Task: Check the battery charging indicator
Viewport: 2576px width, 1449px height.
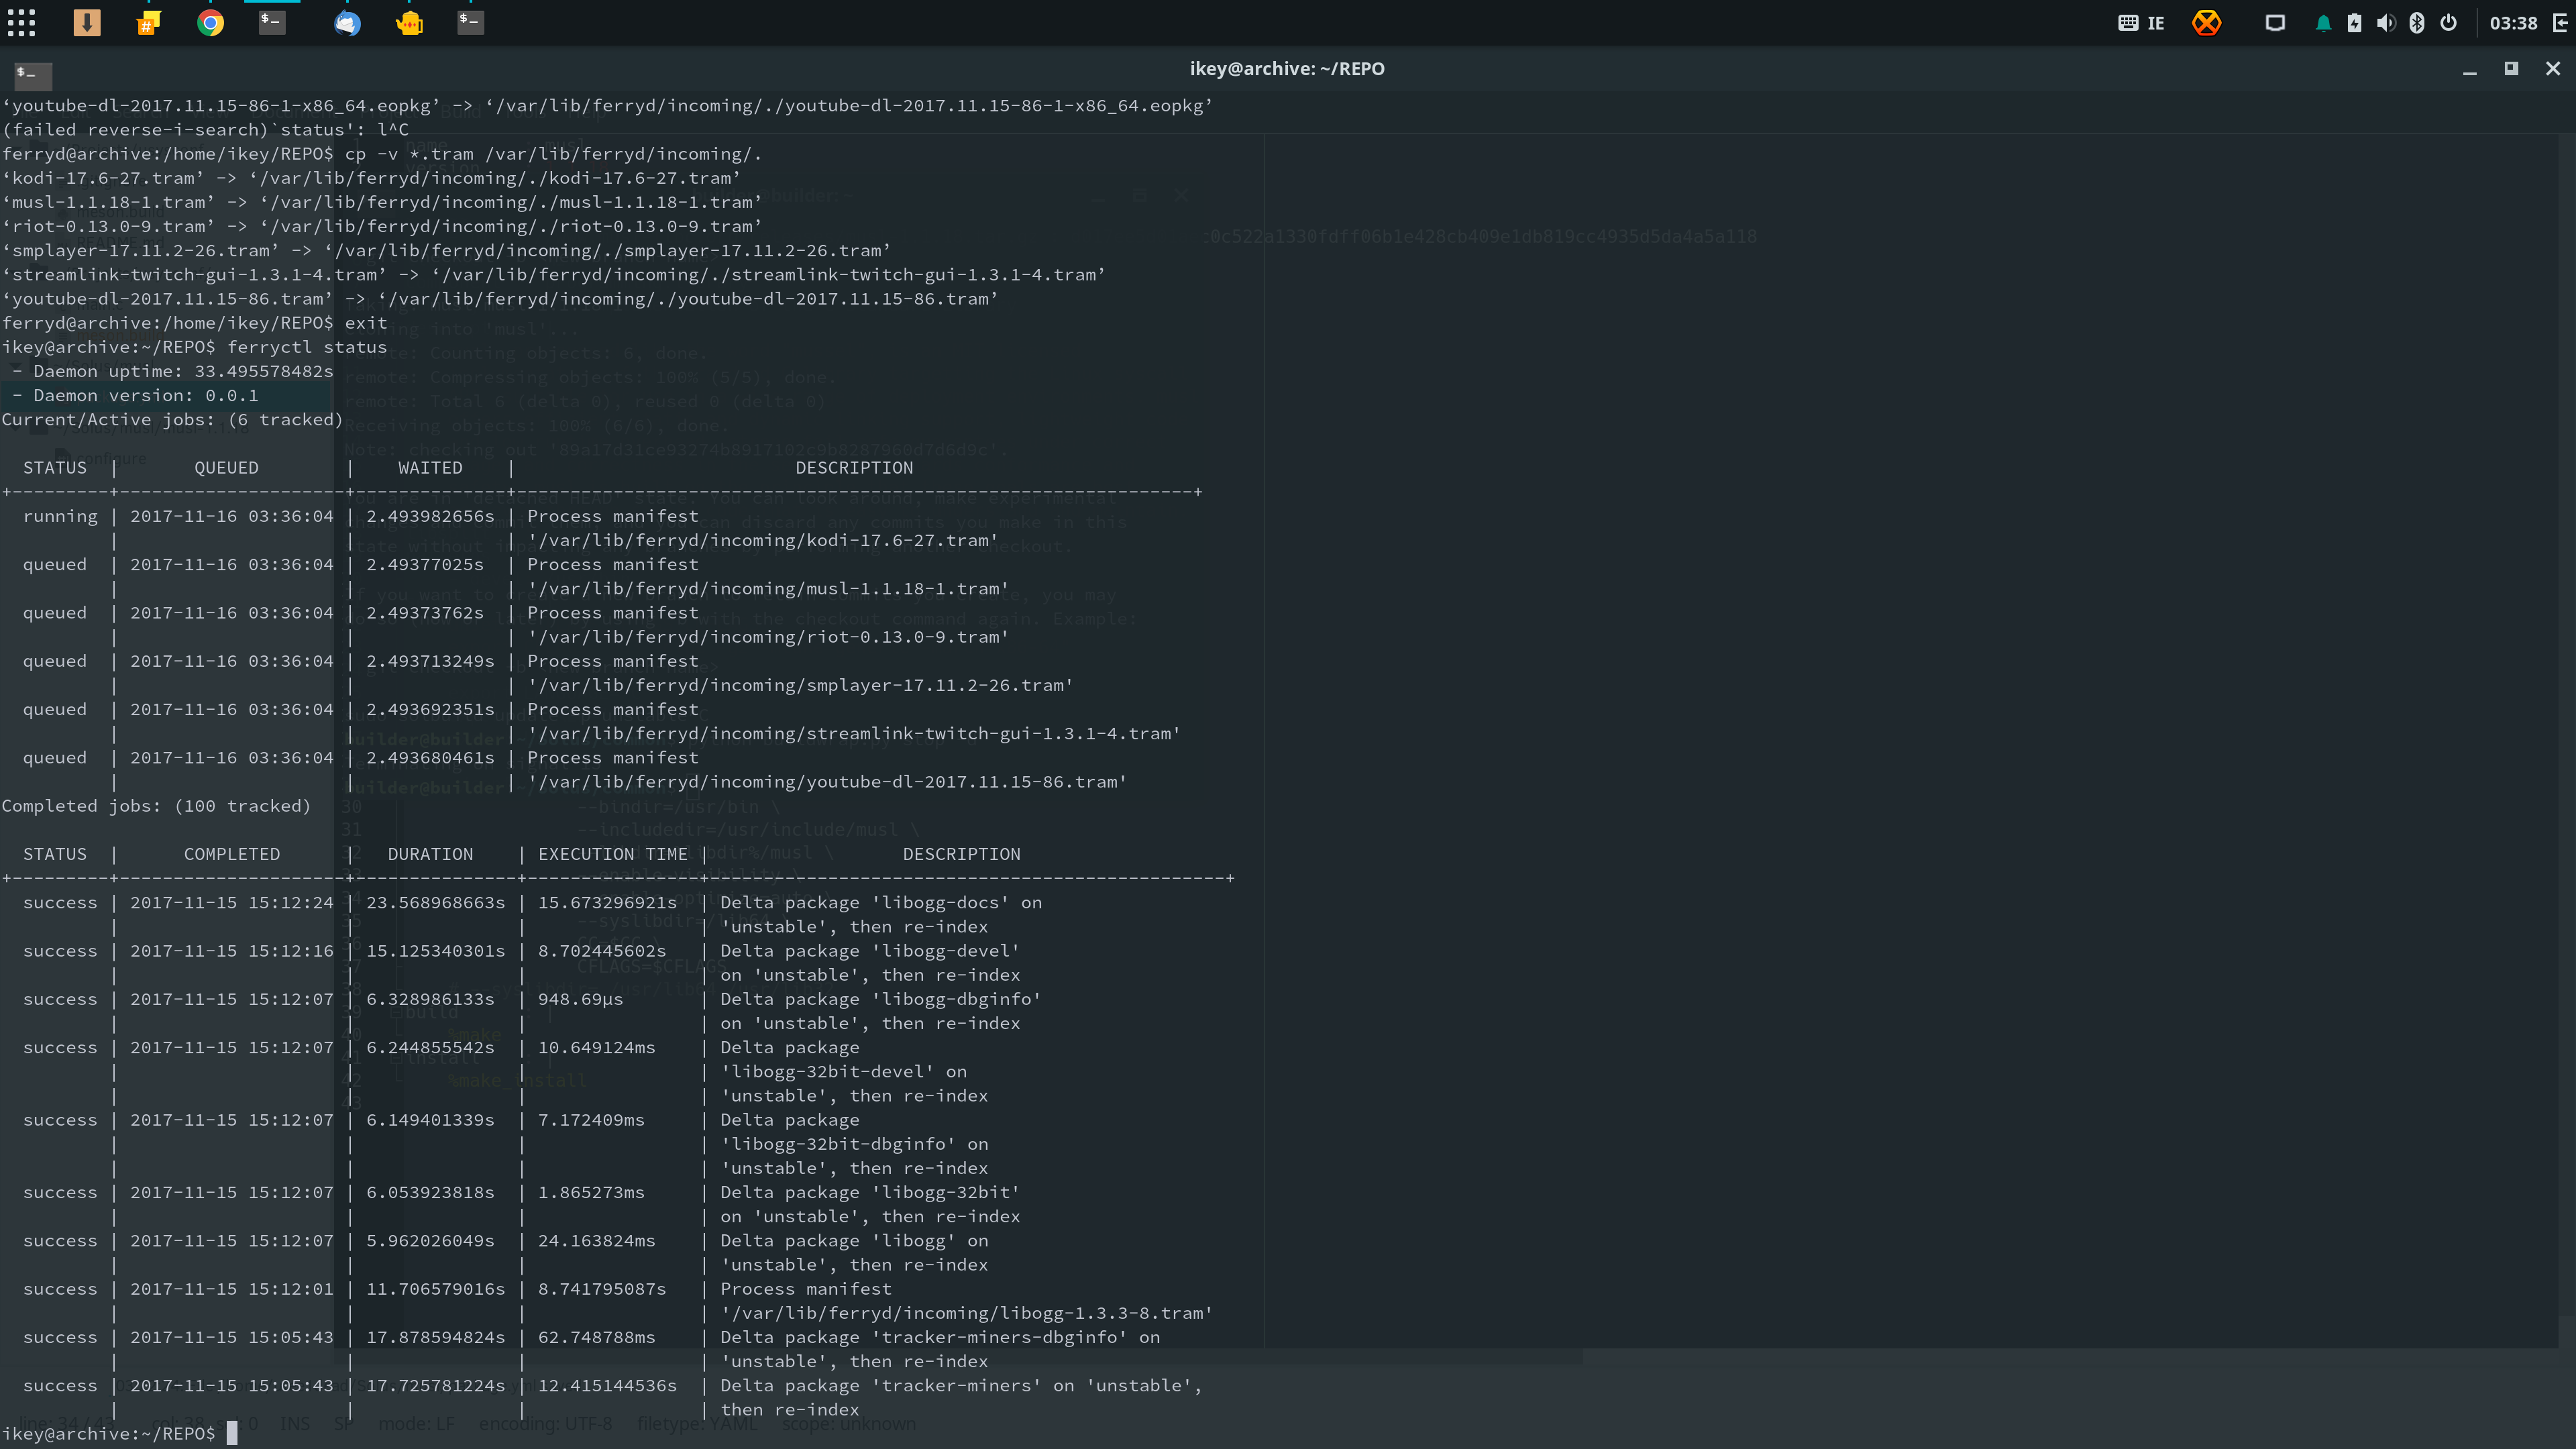Action: 2354,23
